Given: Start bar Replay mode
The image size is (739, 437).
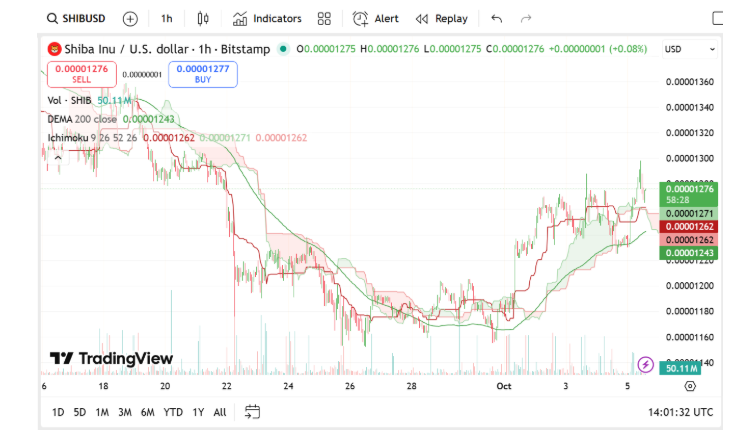Looking at the screenshot, I should coord(441,18).
